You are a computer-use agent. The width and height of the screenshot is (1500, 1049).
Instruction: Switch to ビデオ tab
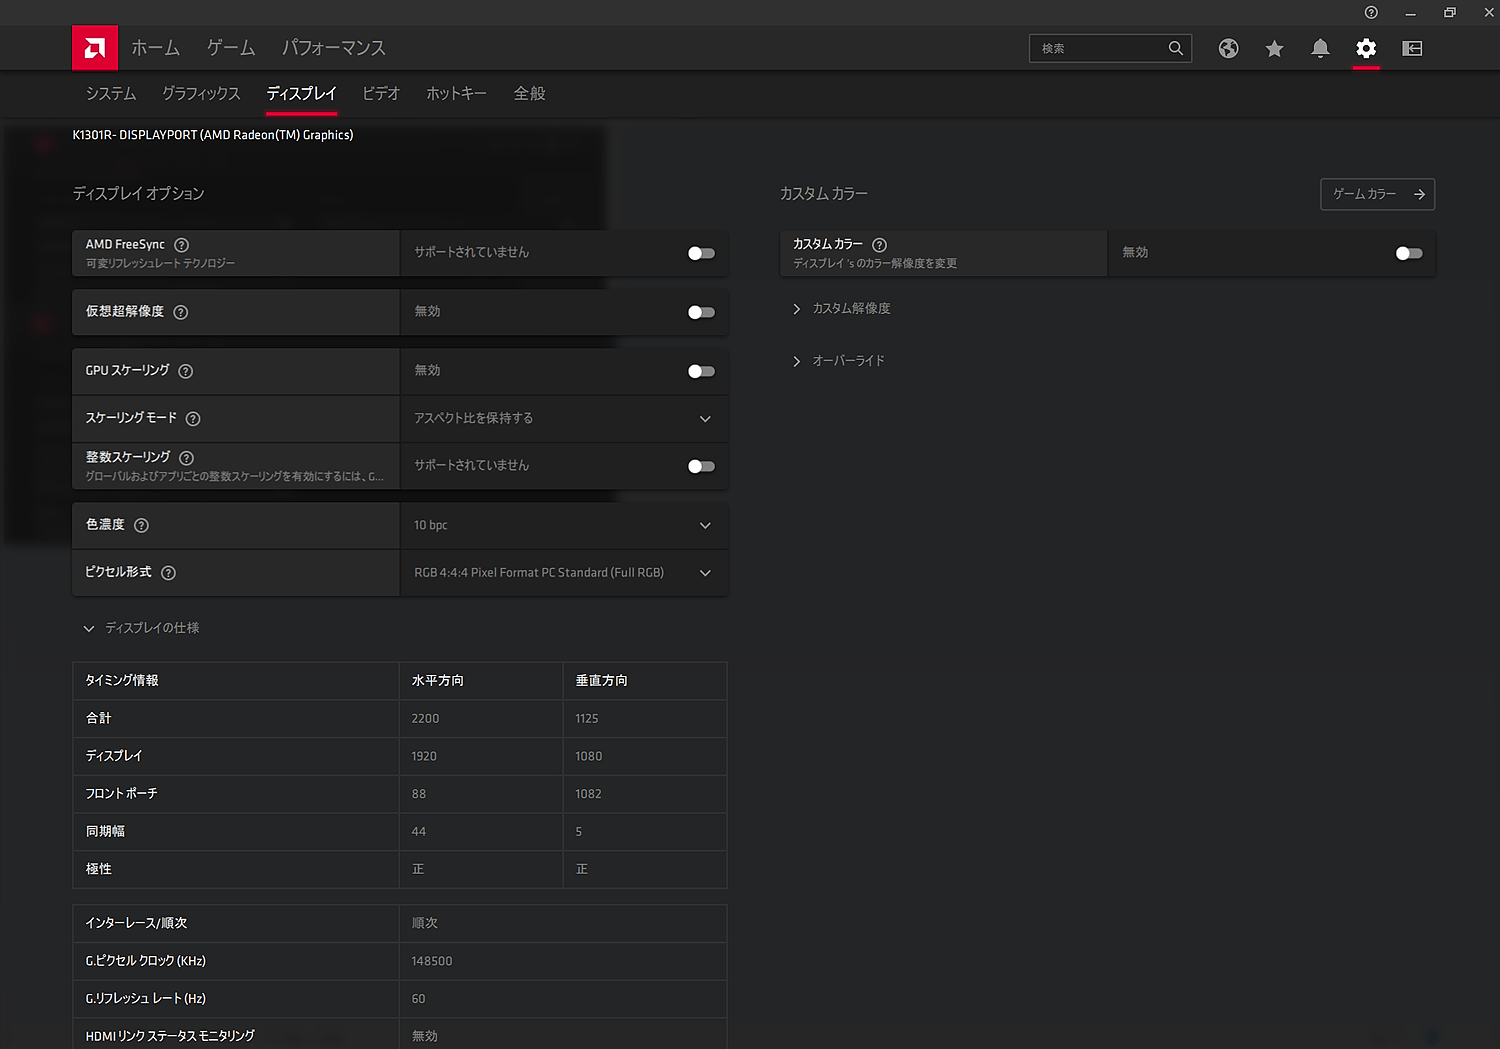[381, 93]
